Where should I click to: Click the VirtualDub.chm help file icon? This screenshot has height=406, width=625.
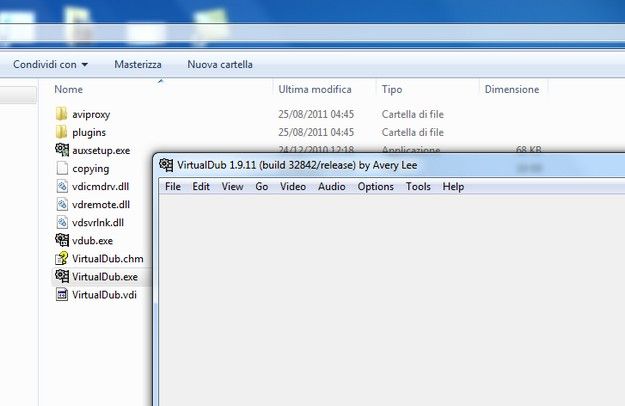click(61, 258)
